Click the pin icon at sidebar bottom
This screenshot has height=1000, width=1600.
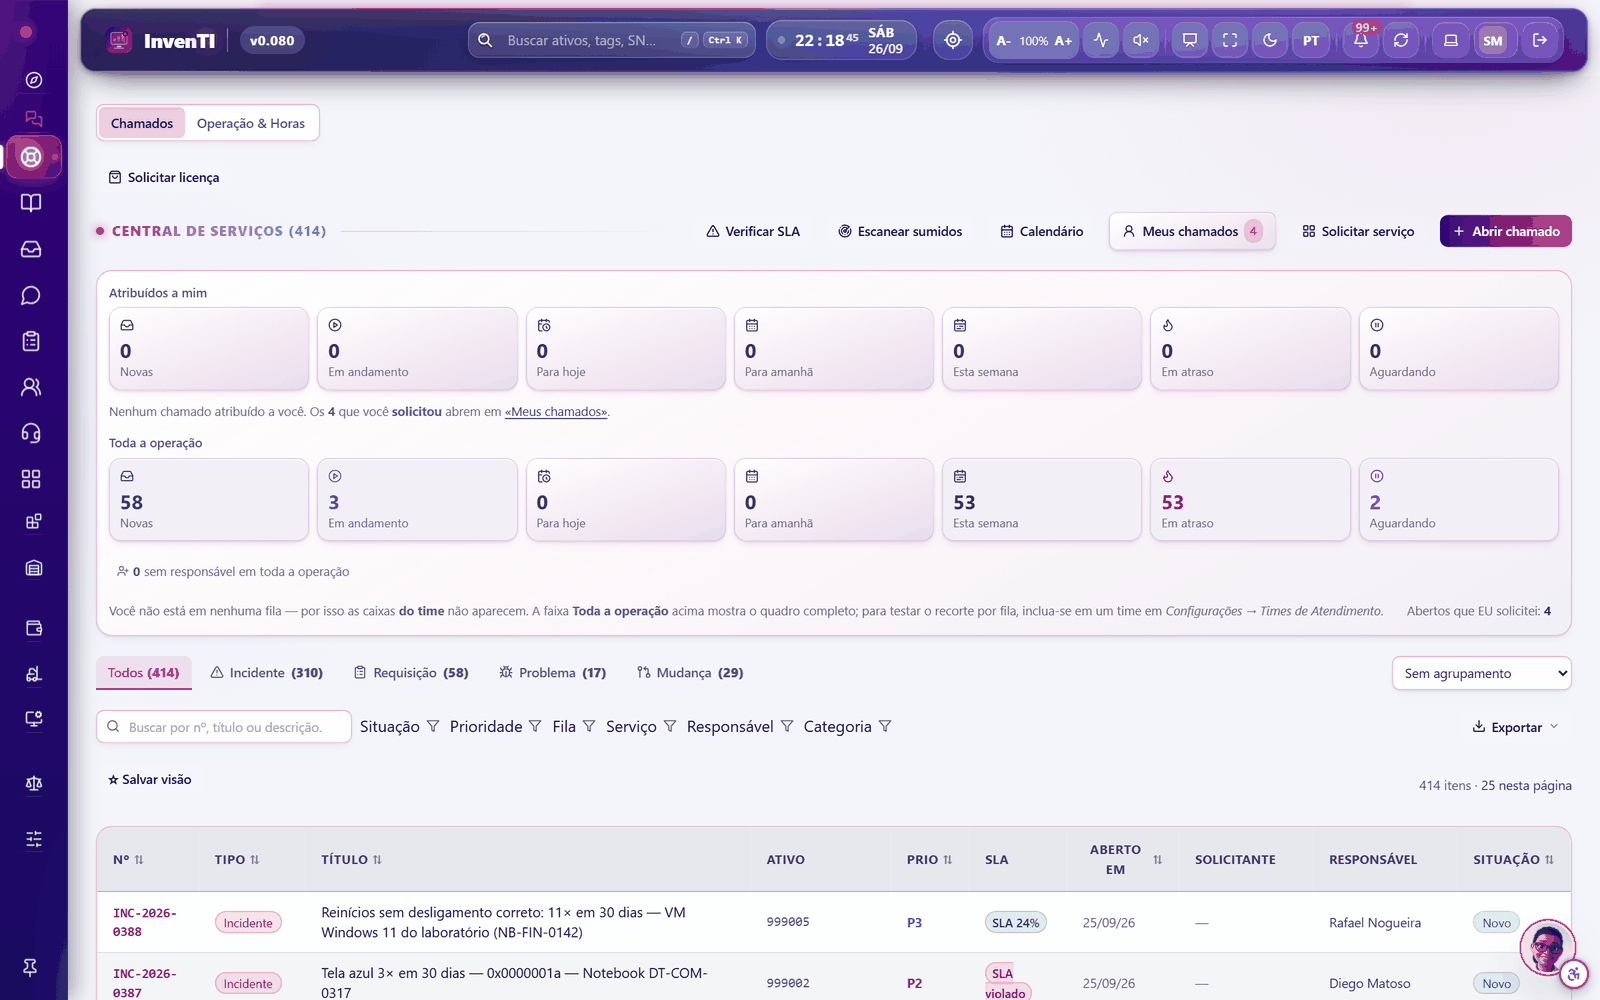point(30,967)
